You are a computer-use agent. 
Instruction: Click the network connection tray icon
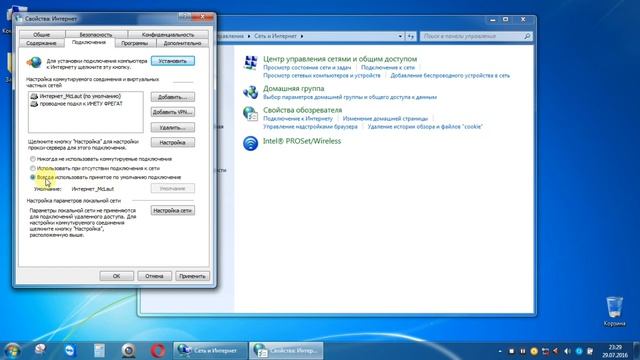(545, 351)
